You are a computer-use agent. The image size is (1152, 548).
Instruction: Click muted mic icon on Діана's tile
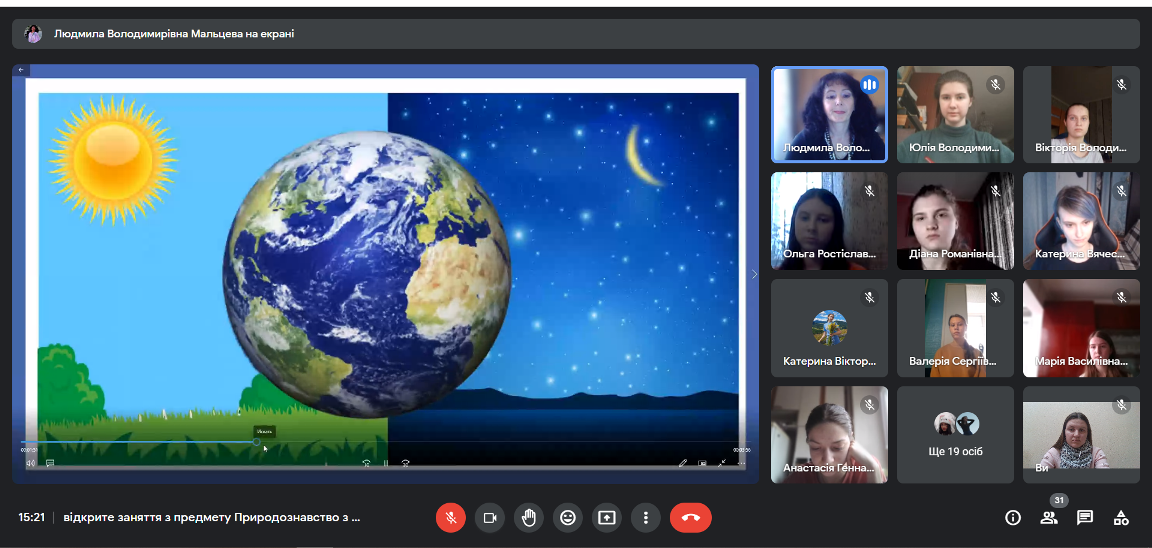pos(996,191)
